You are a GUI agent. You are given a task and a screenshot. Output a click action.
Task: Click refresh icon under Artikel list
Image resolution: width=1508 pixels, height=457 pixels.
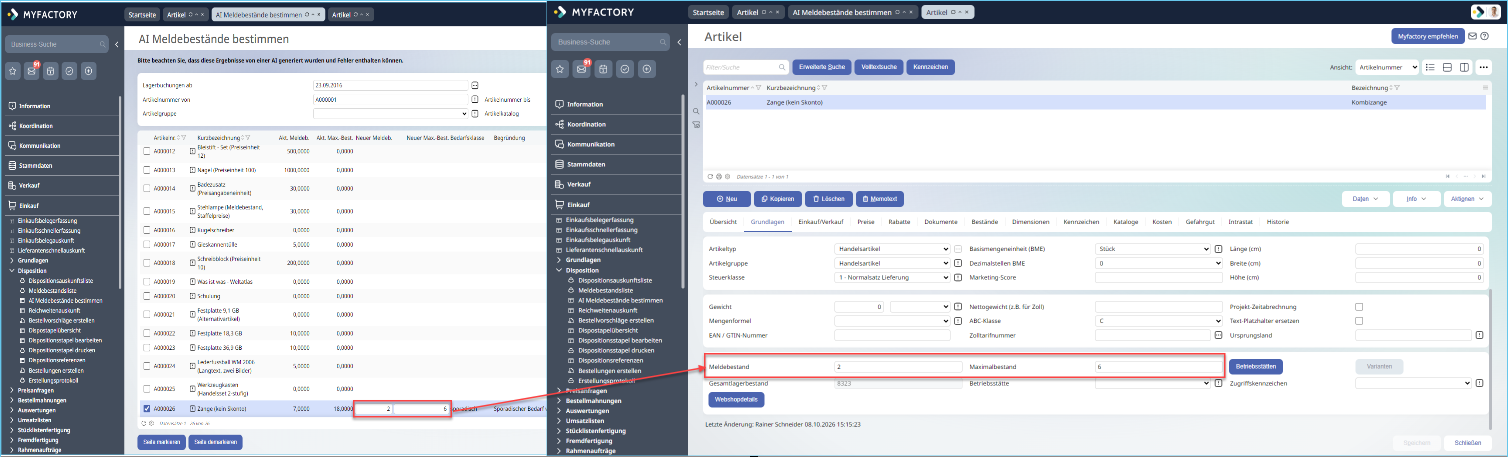[709, 176]
